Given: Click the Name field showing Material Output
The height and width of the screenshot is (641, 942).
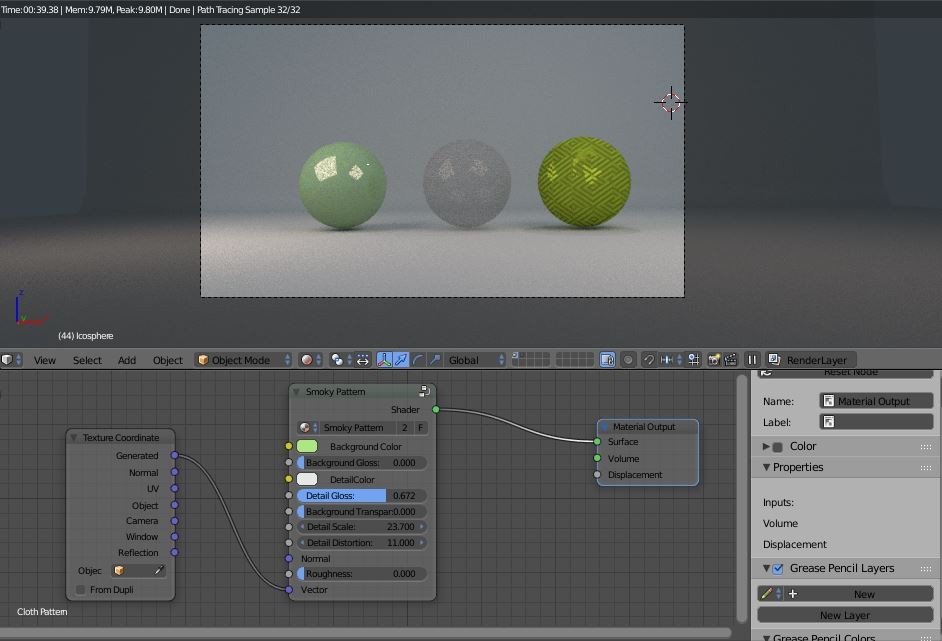Looking at the screenshot, I should tap(875, 400).
